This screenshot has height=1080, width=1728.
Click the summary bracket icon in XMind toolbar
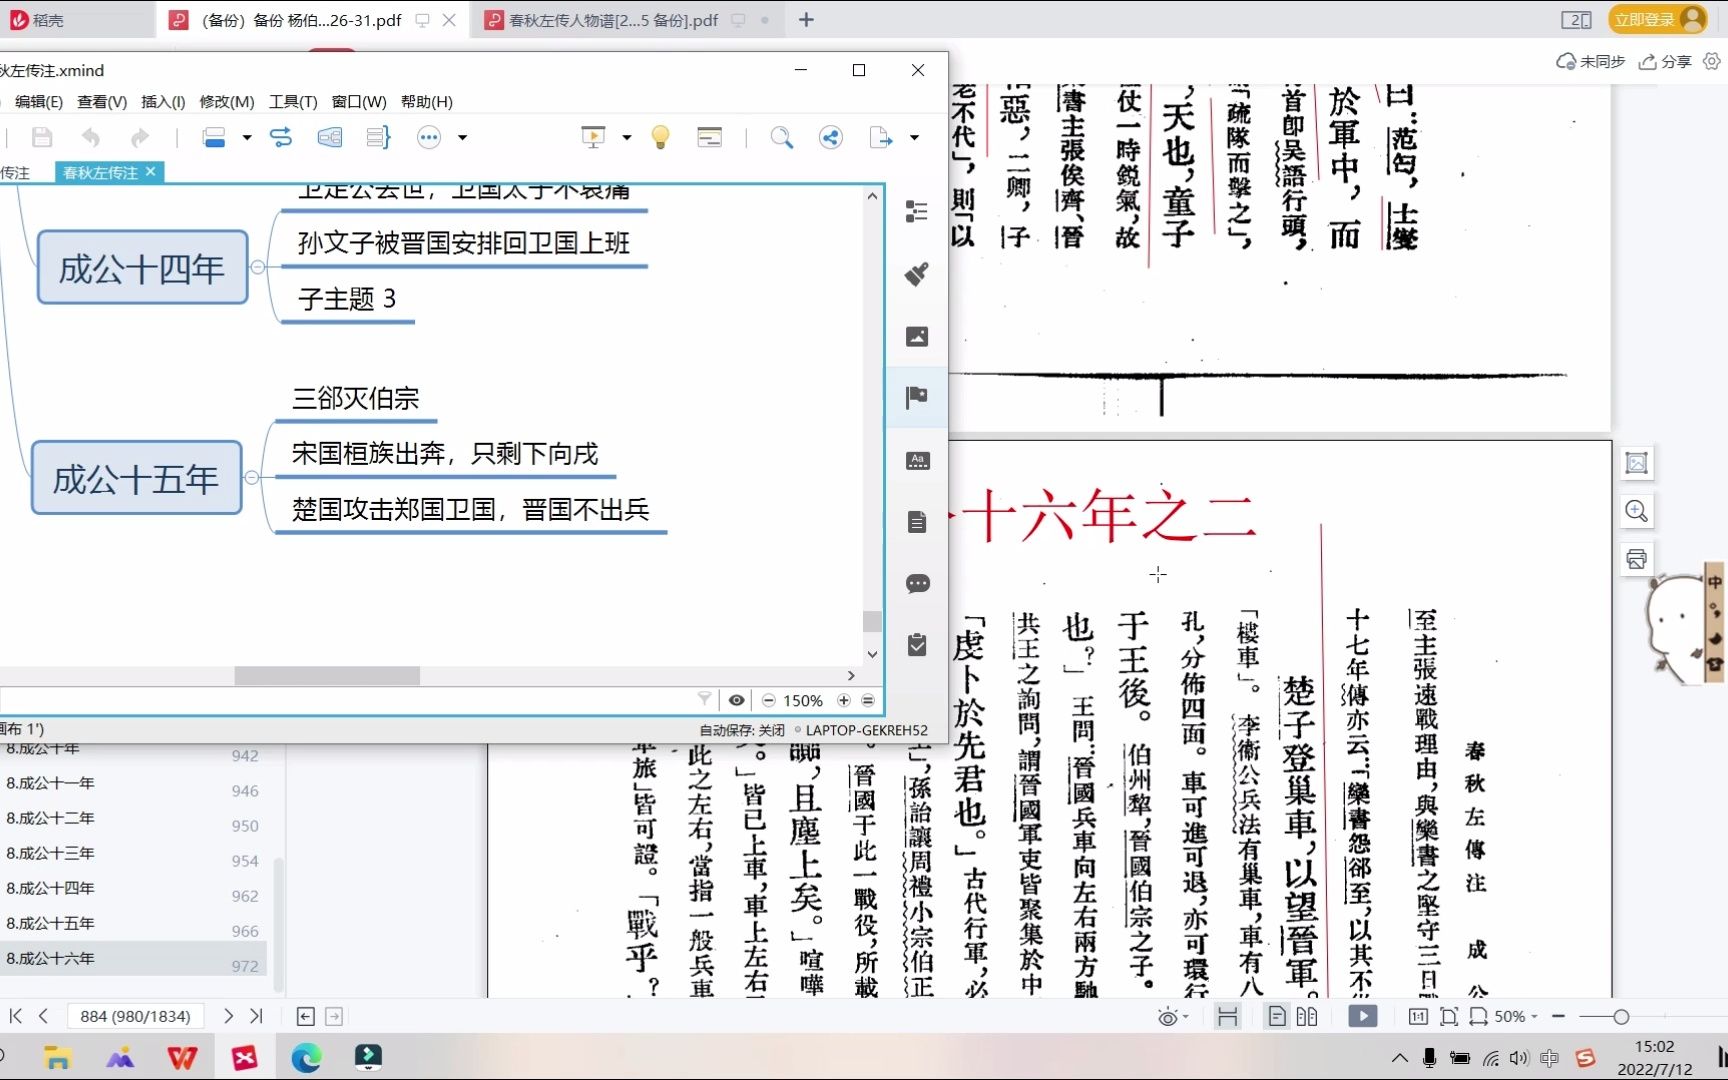[x=378, y=138]
